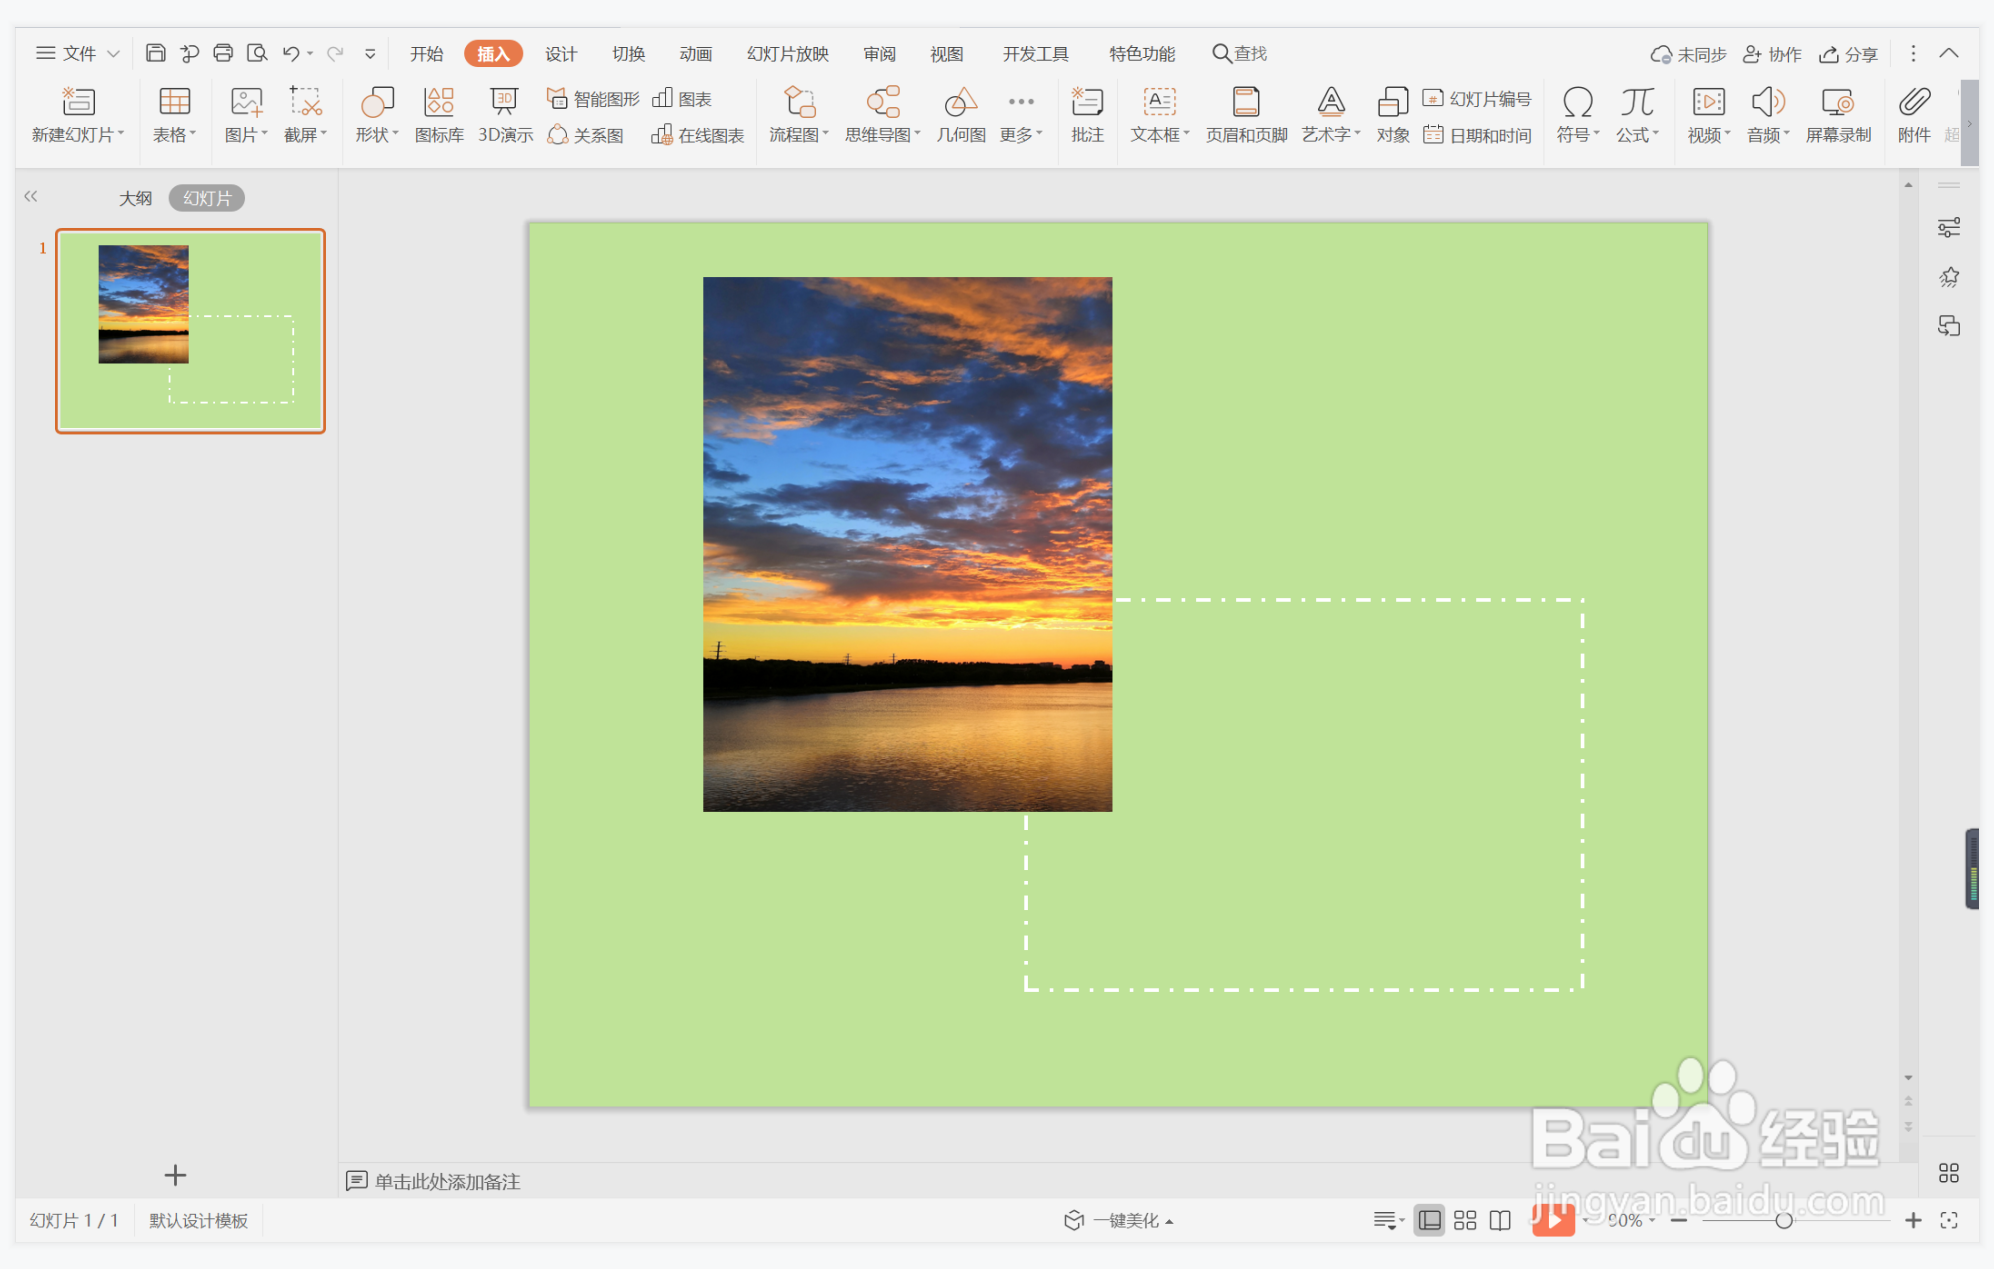Insert a 批注 comment
Screen dimensions: 1994x1269
[1087, 115]
